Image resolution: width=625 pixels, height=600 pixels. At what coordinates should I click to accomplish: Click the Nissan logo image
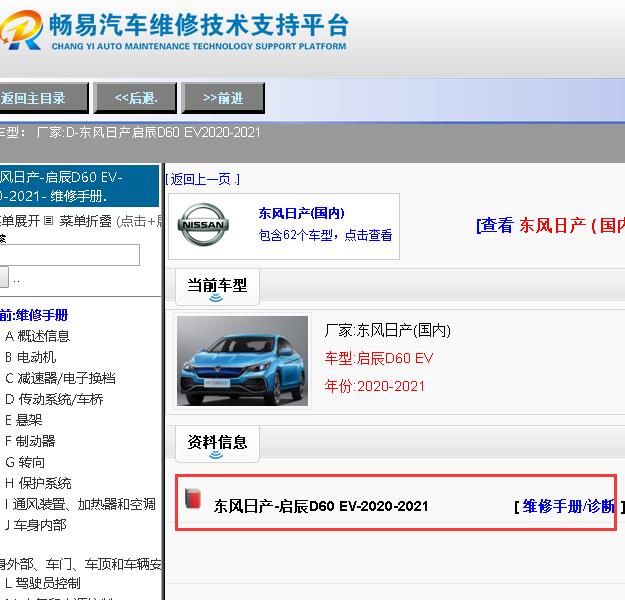click(203, 224)
